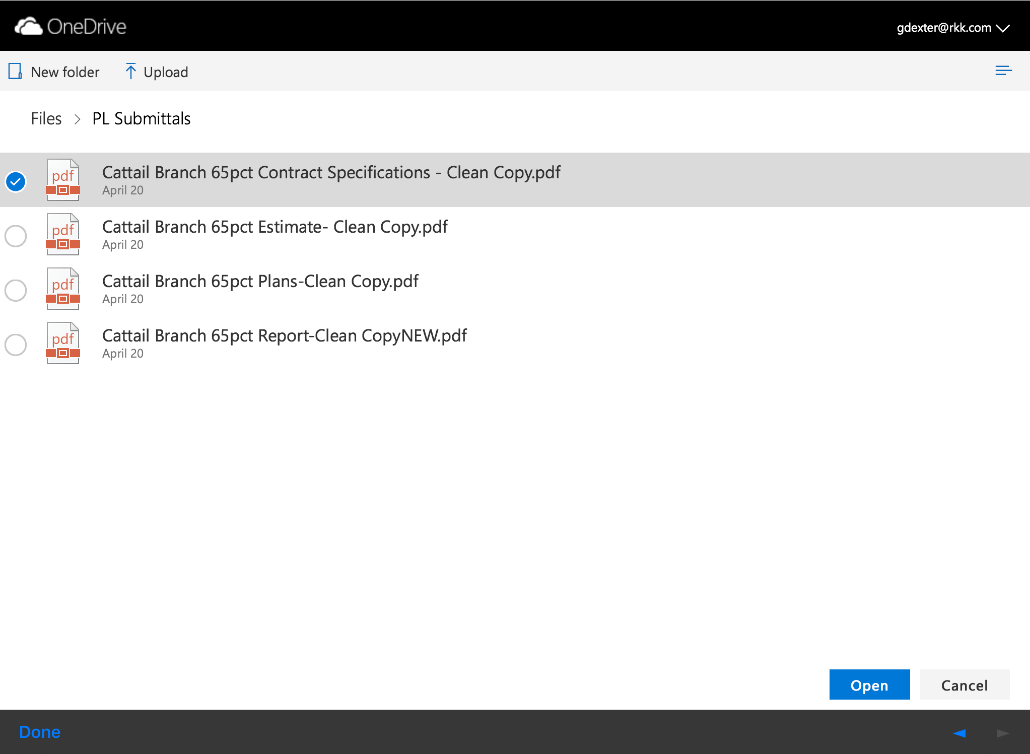Click PL Submittals in the breadcrumb
1030x754 pixels.
click(141, 119)
